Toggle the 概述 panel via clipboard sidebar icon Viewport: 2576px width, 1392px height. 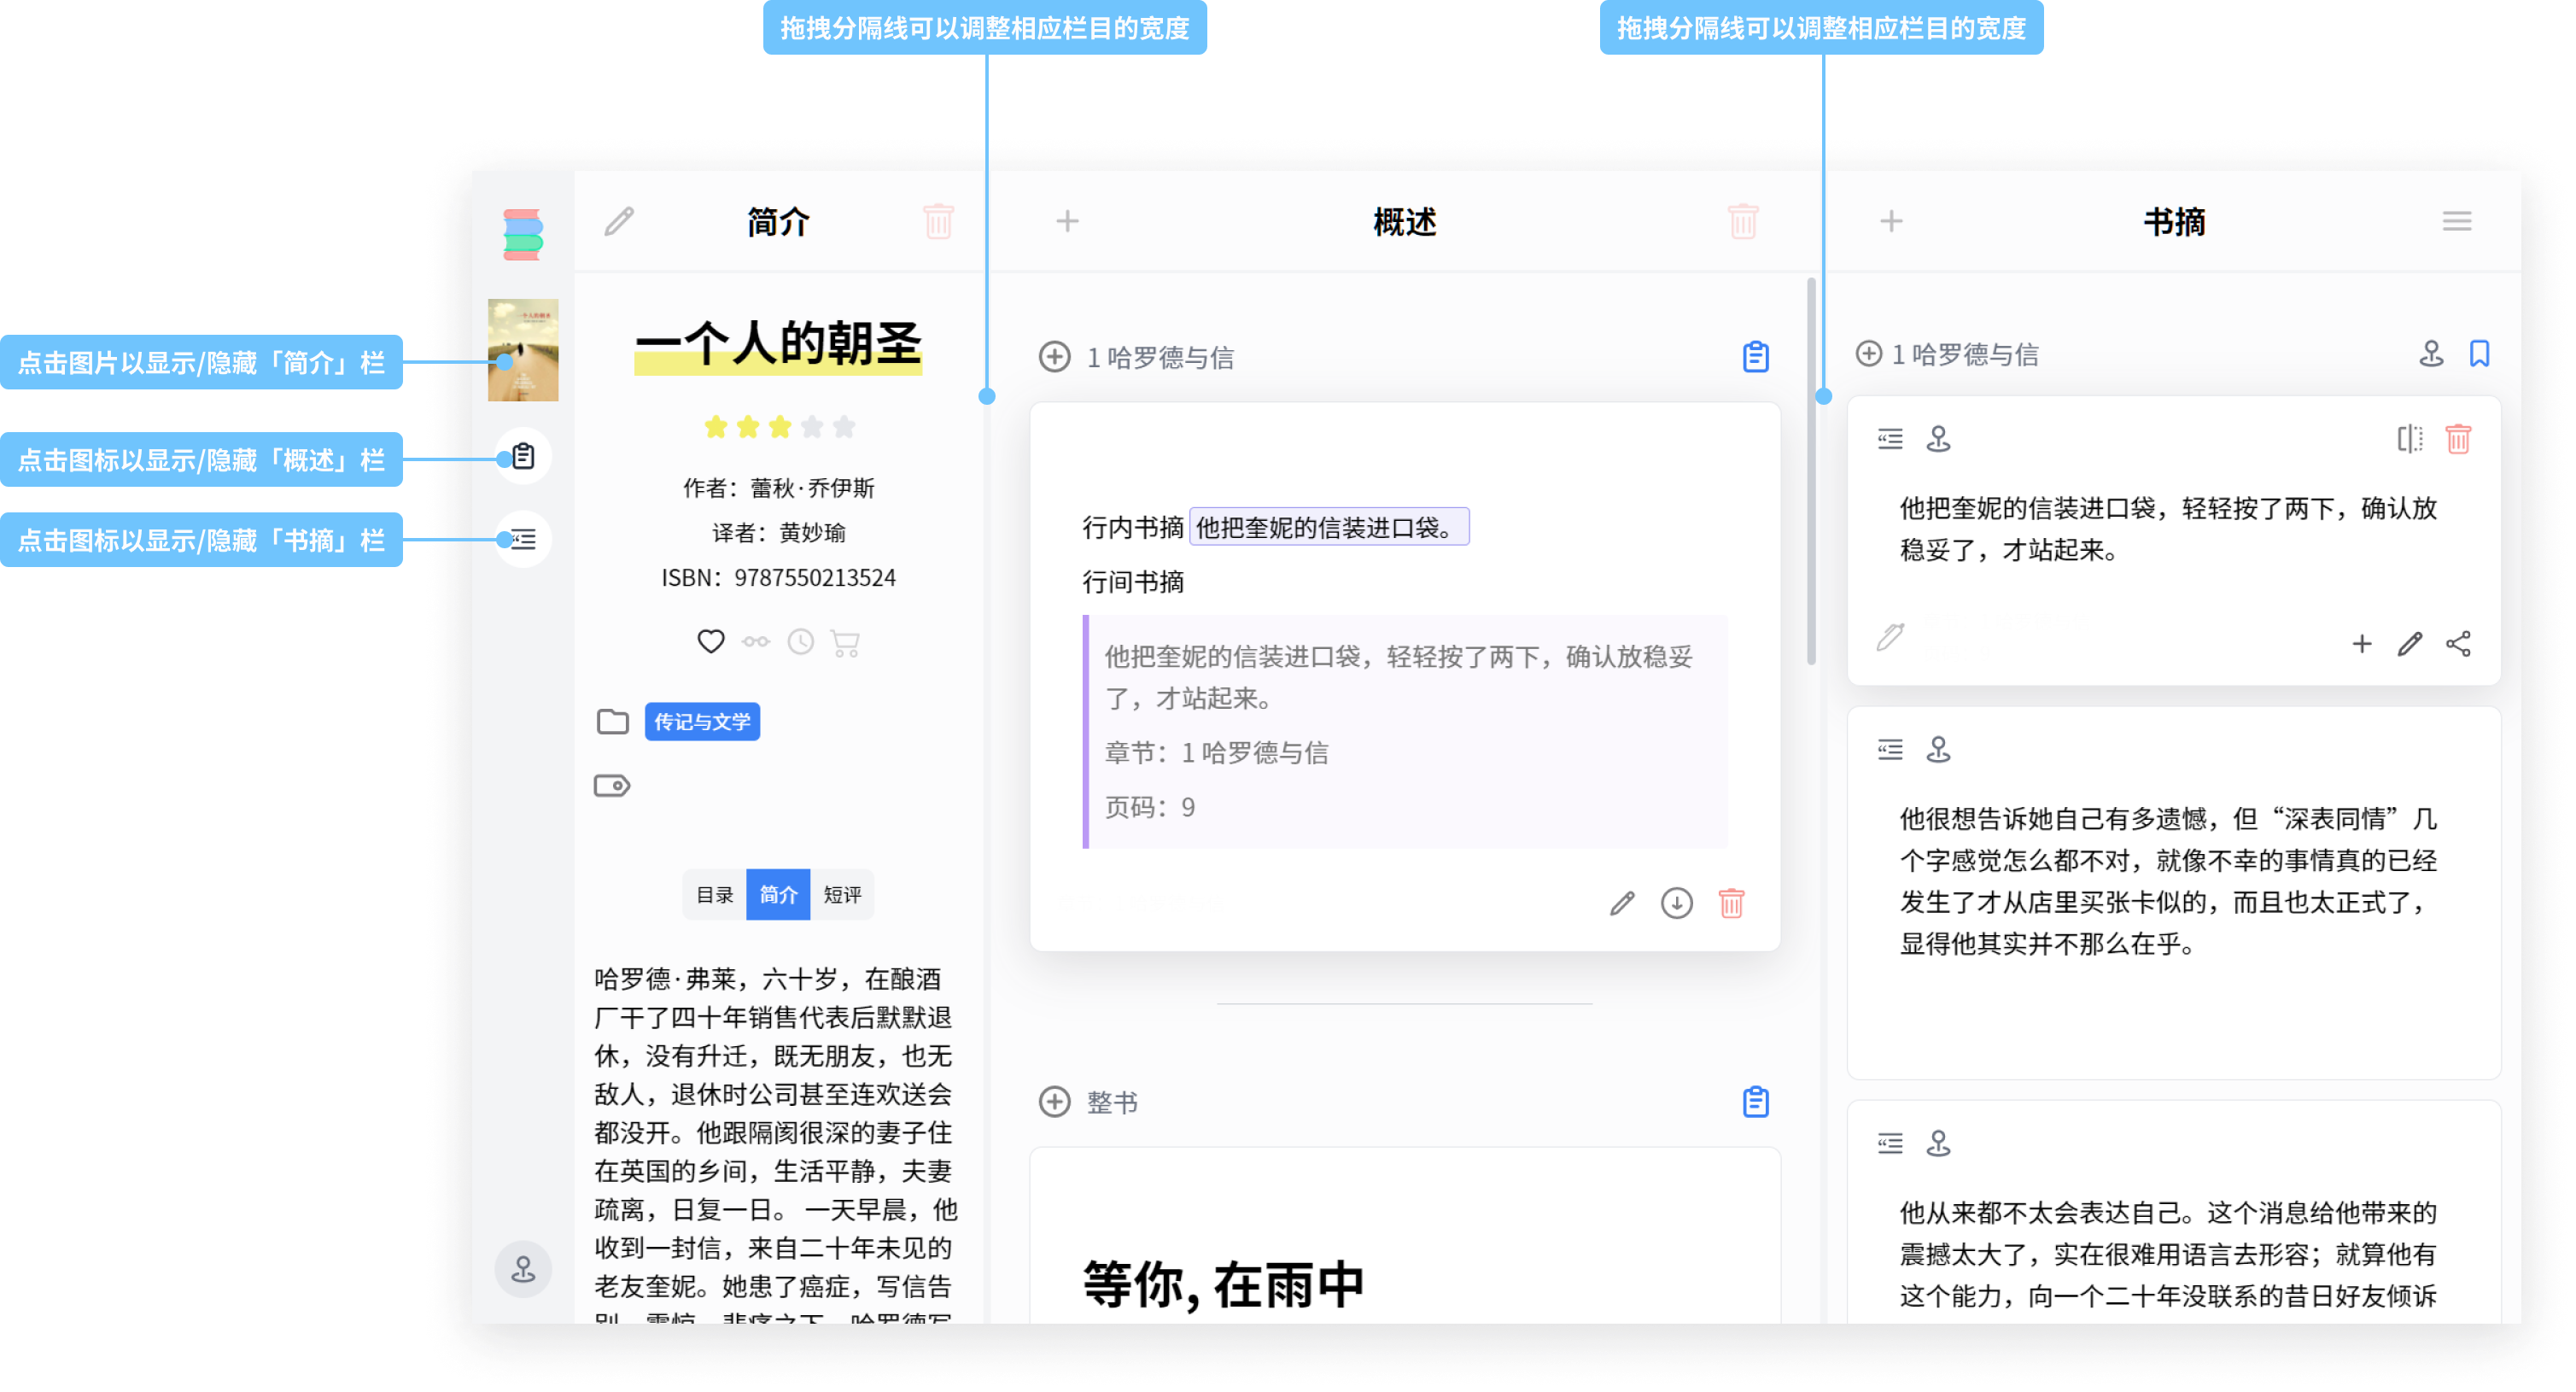(x=523, y=457)
